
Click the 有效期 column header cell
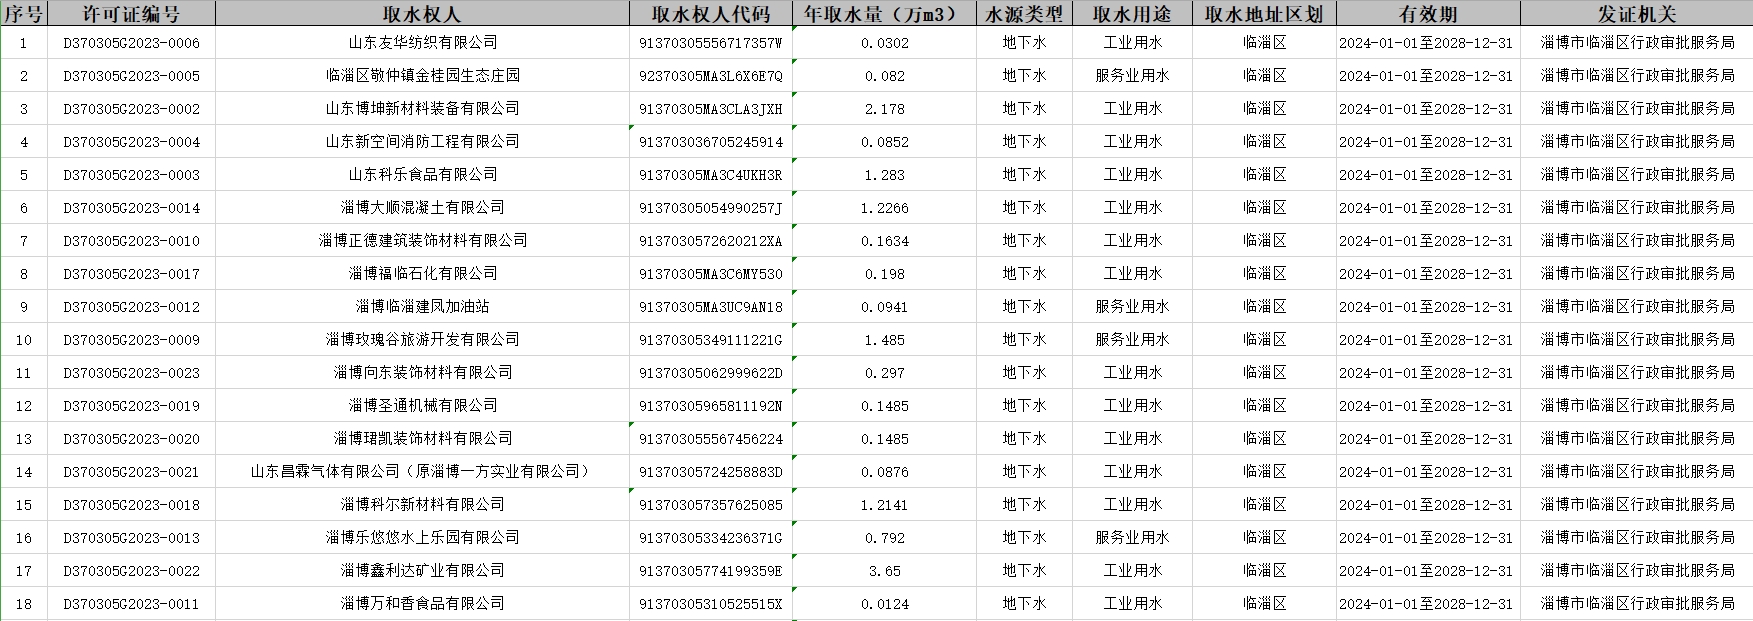pyautogui.click(x=1427, y=14)
